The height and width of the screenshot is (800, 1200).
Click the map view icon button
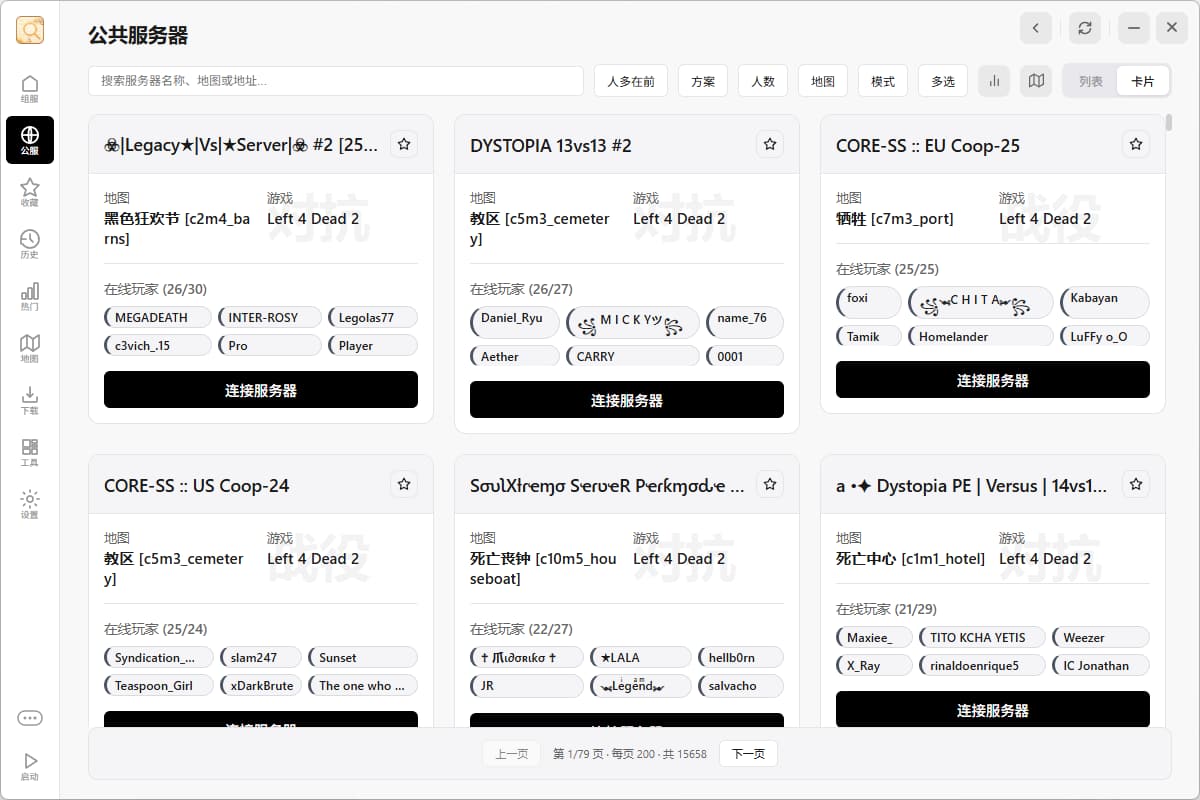pyautogui.click(x=1036, y=81)
